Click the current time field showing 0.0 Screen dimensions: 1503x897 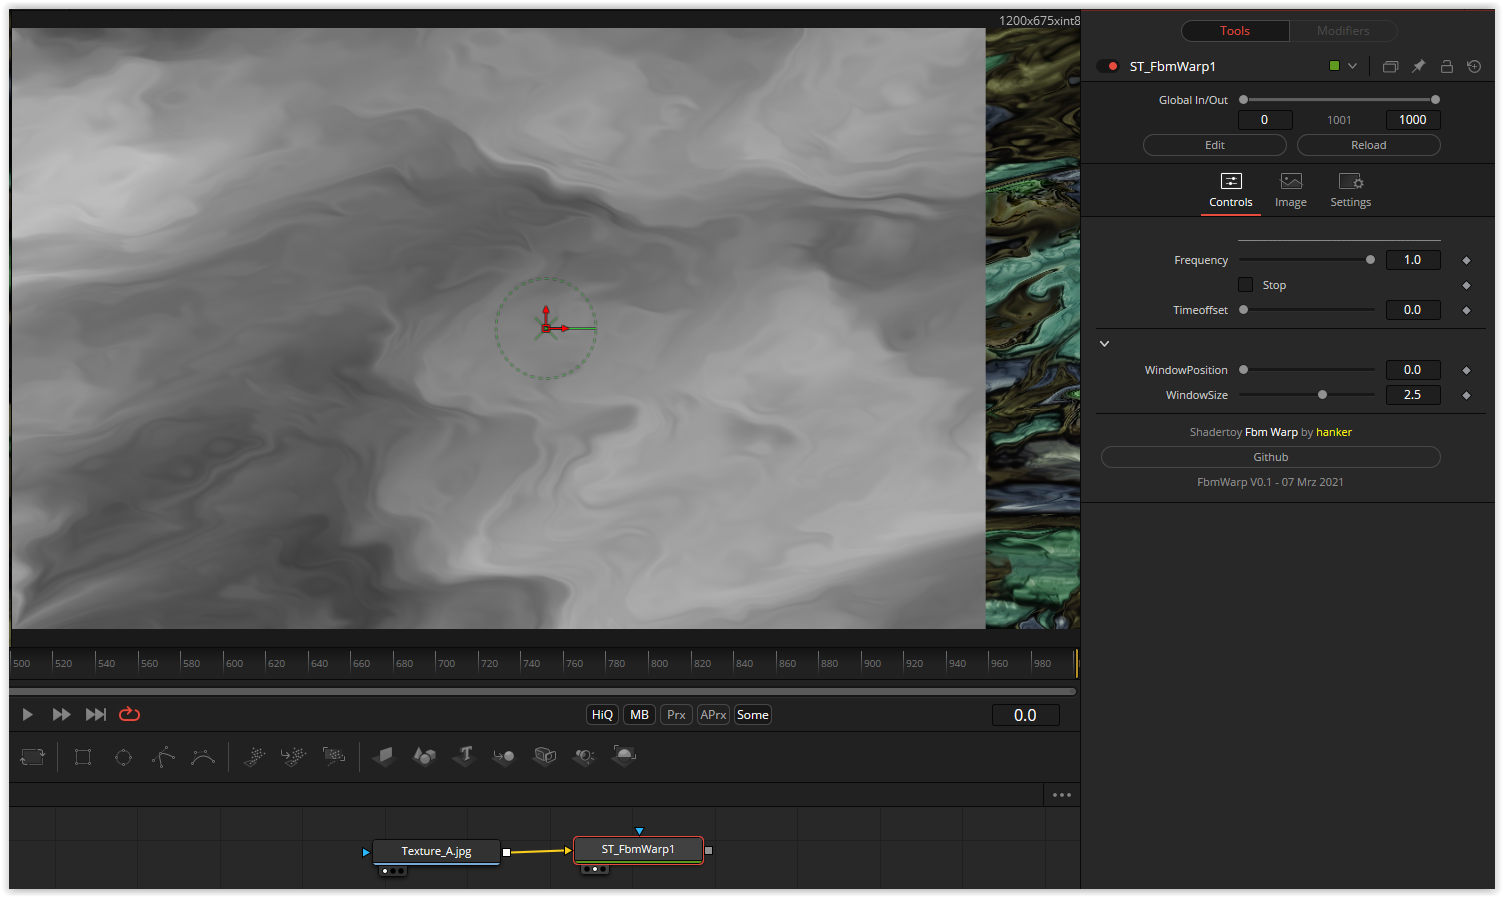(1025, 715)
